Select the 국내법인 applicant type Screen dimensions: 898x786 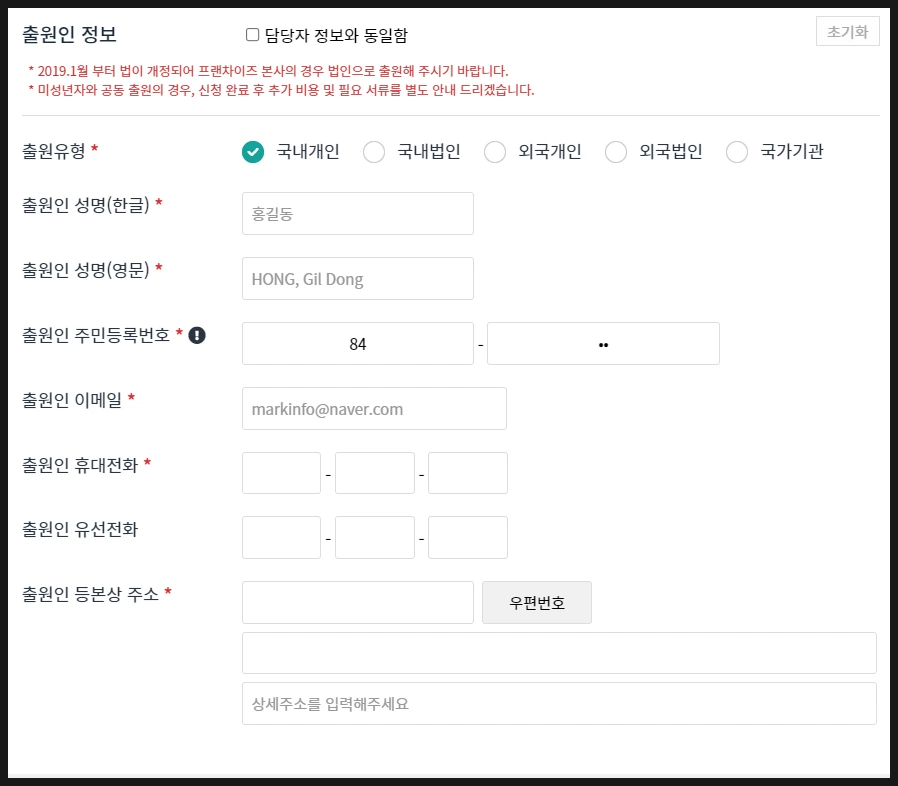(x=374, y=152)
